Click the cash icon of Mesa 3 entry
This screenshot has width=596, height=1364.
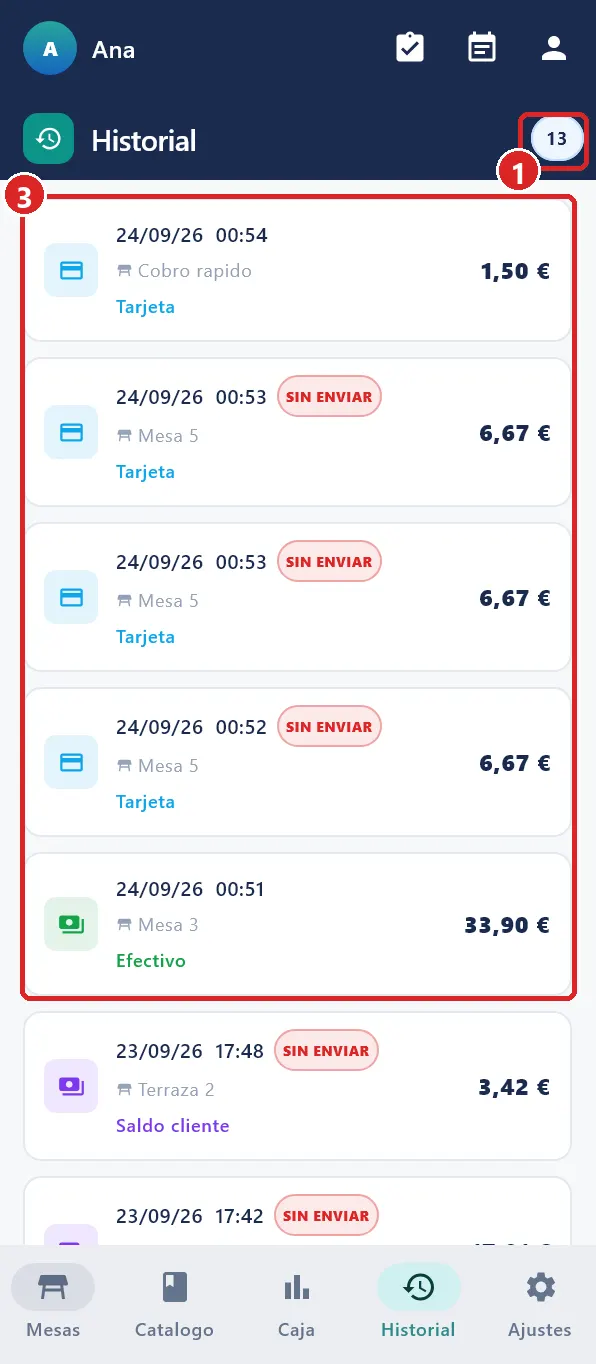71,924
